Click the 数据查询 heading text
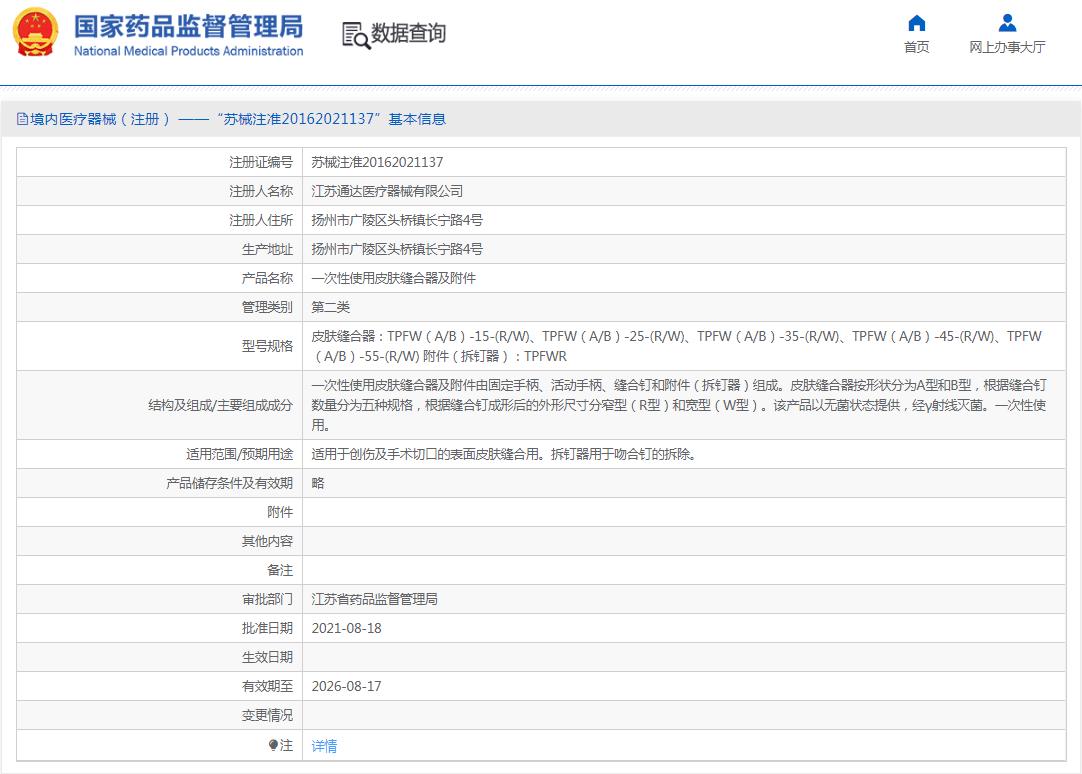This screenshot has width=1082, height=774. pyautogui.click(x=409, y=33)
